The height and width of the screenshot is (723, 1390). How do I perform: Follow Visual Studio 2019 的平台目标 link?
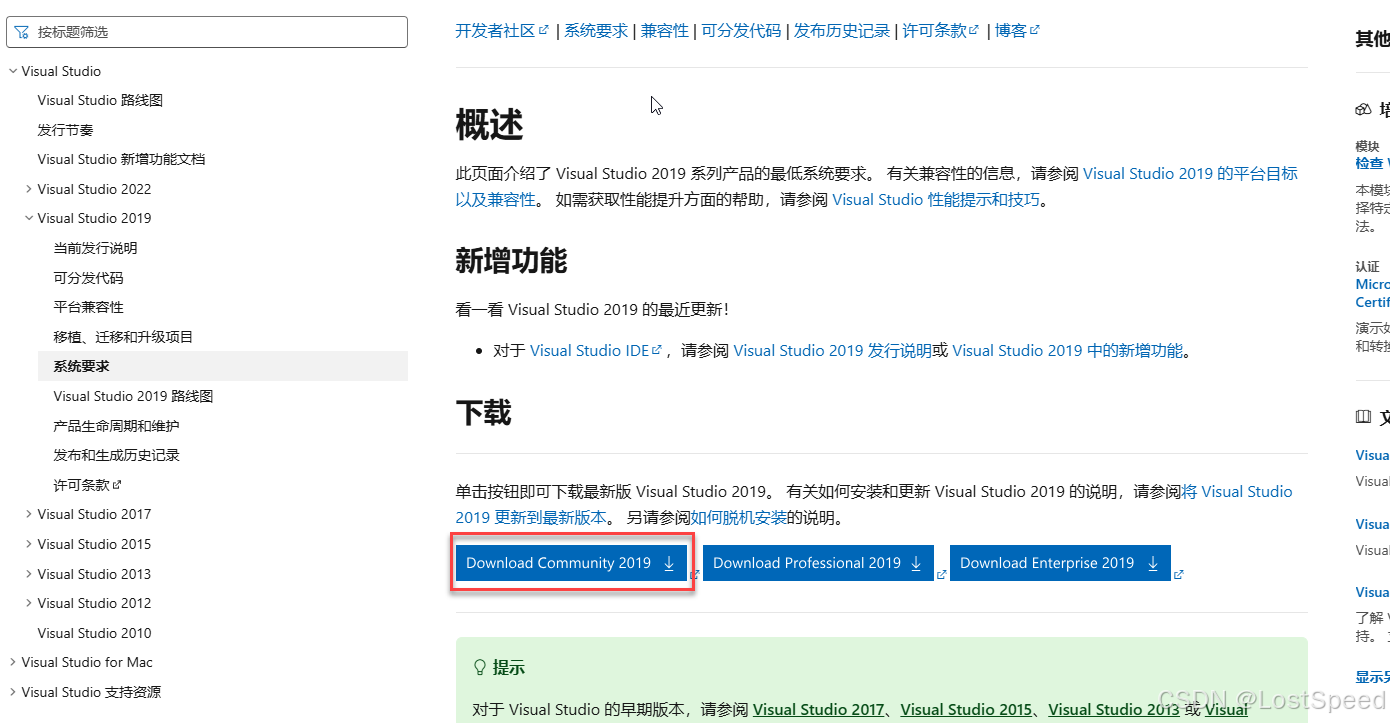click(1190, 173)
